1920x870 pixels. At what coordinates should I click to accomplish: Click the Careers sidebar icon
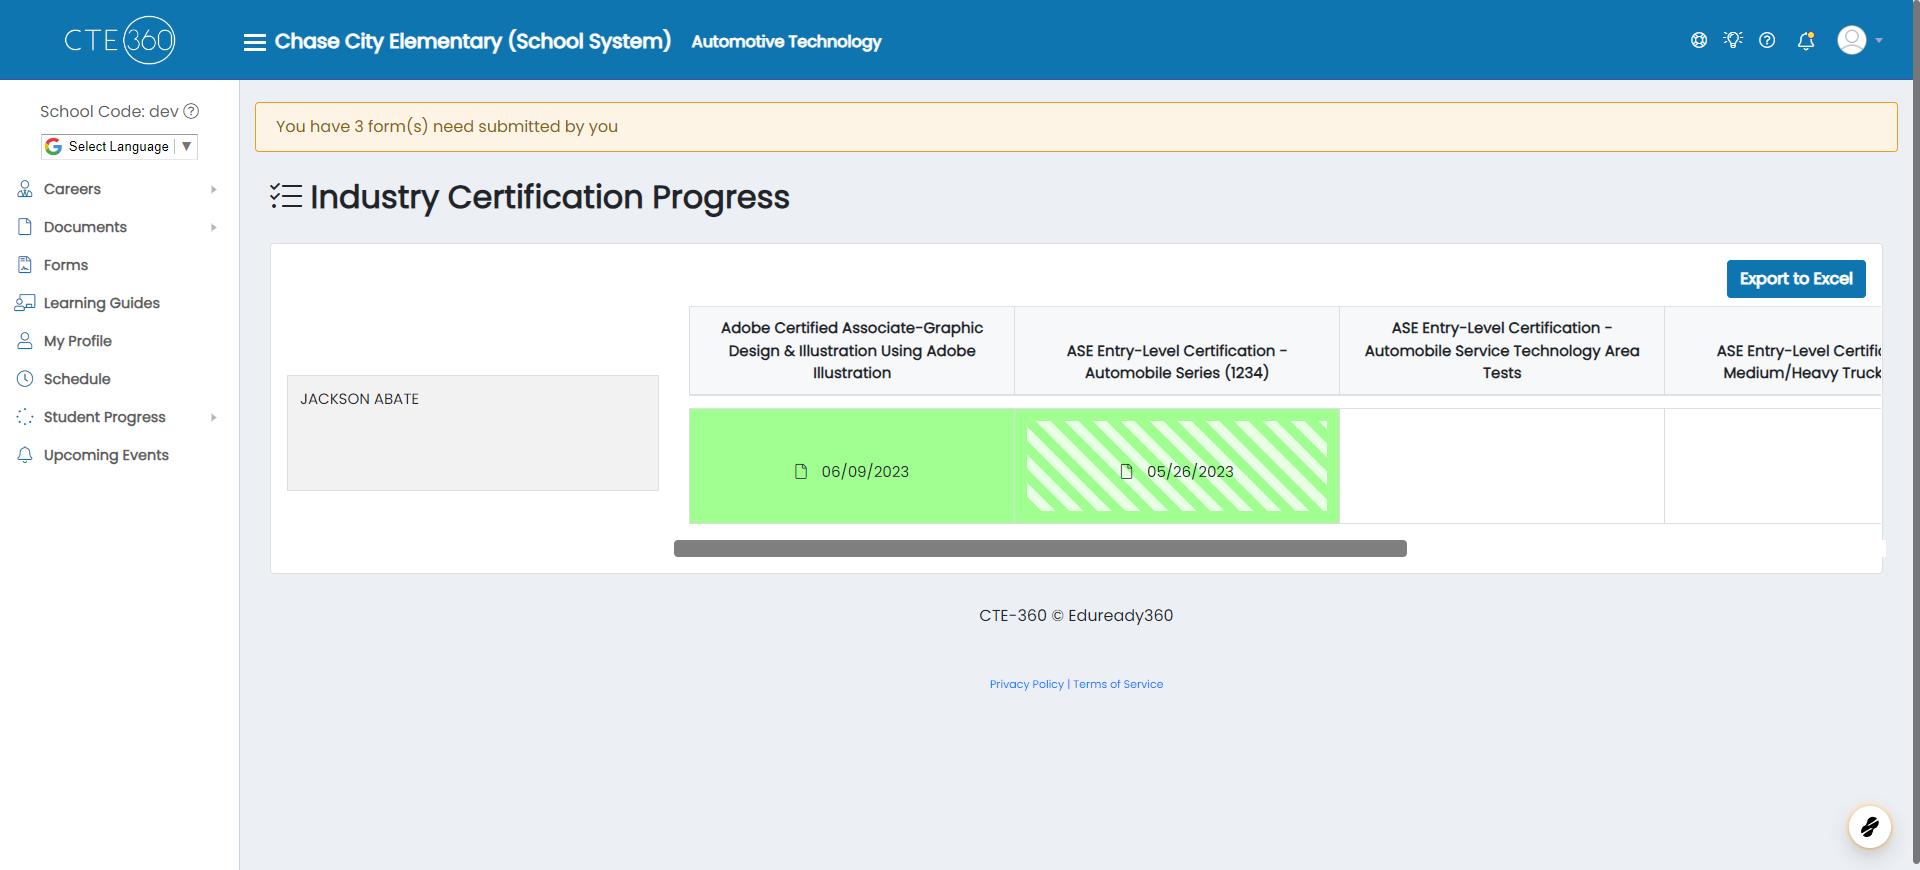[25, 189]
